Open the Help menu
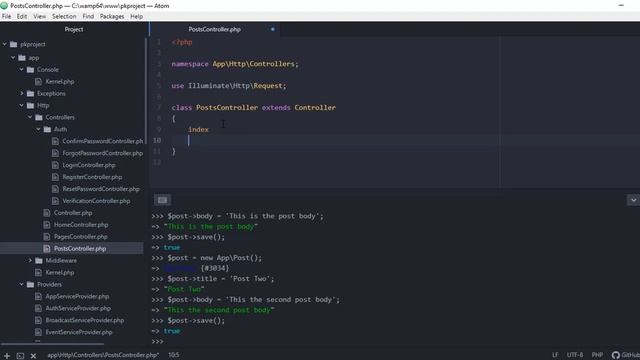Viewport: 640px width, 360px height. (137, 16)
